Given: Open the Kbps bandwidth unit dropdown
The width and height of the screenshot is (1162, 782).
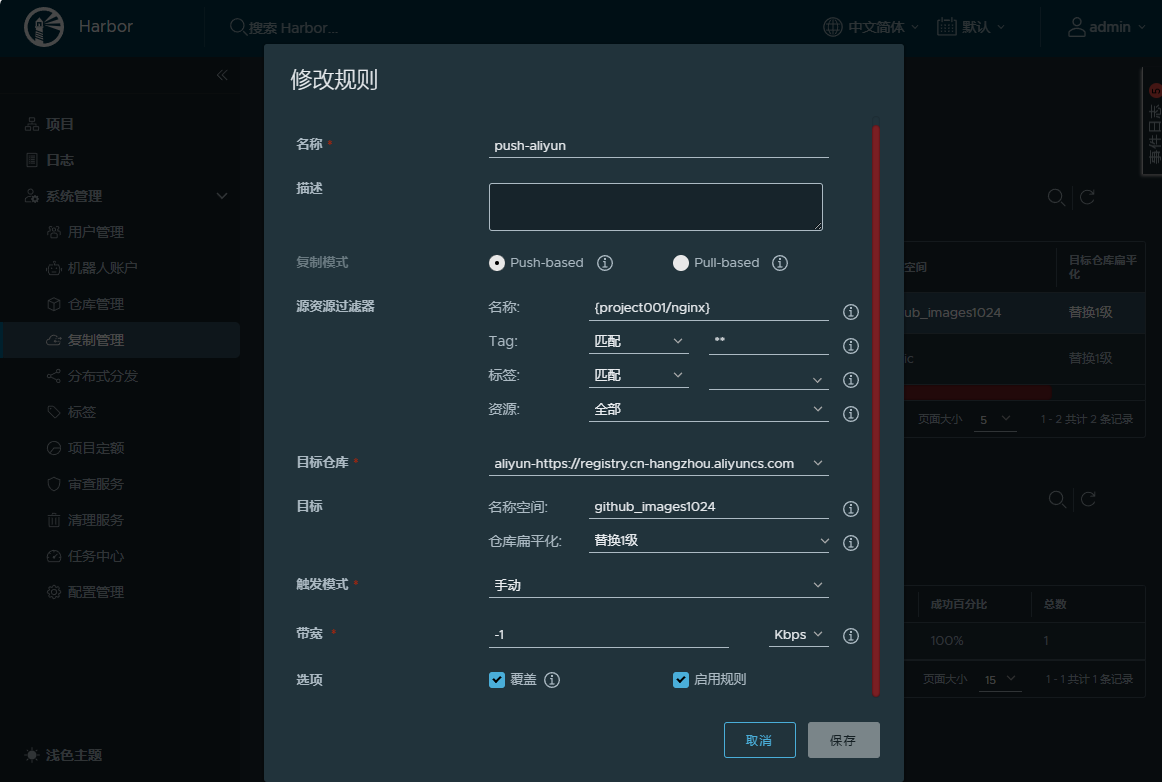Looking at the screenshot, I should [x=798, y=634].
